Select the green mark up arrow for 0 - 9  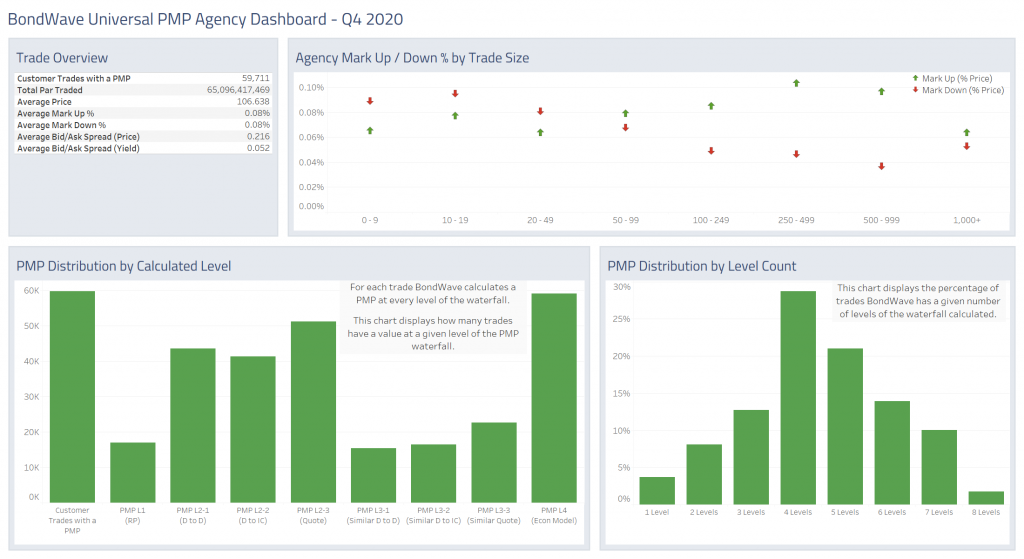coord(370,131)
